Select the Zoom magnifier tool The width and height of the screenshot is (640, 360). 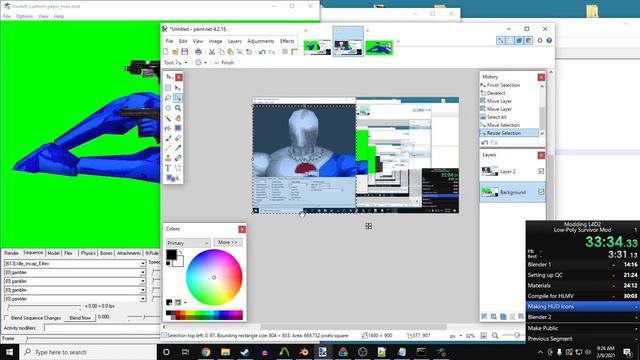pyautogui.click(x=178, y=108)
